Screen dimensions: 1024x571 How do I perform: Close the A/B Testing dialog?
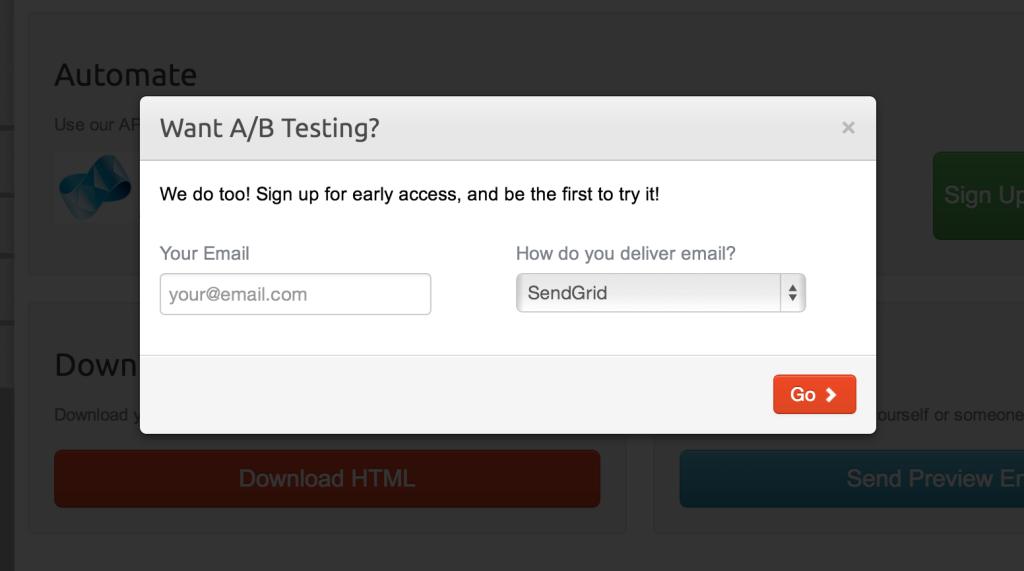coord(848,128)
